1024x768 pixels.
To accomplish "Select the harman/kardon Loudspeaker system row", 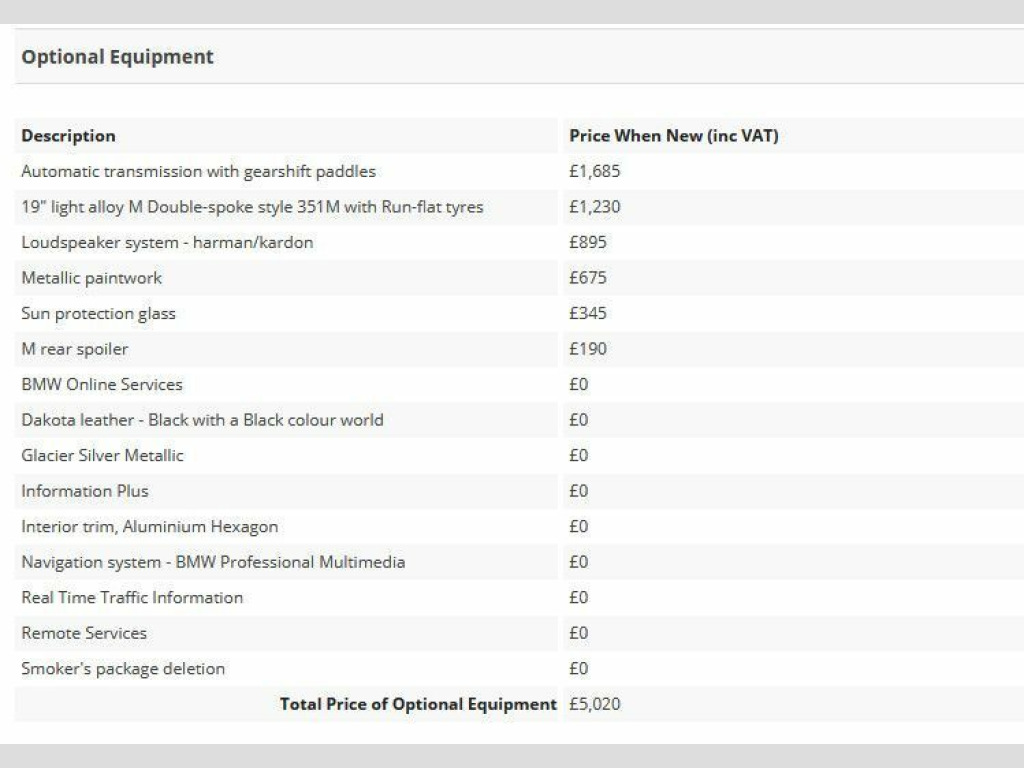I will tap(167, 242).
